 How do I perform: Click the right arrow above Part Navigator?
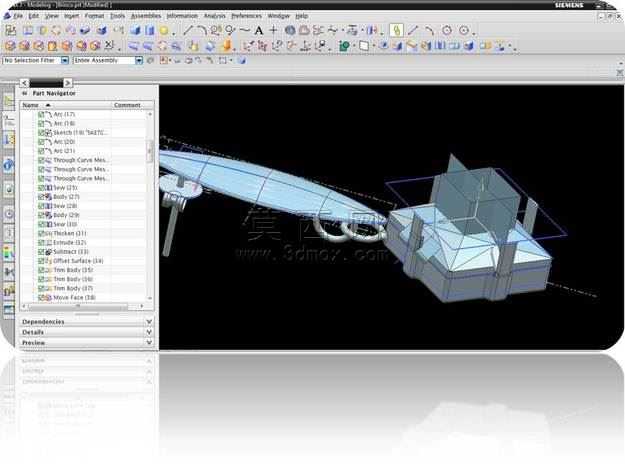pos(68,83)
